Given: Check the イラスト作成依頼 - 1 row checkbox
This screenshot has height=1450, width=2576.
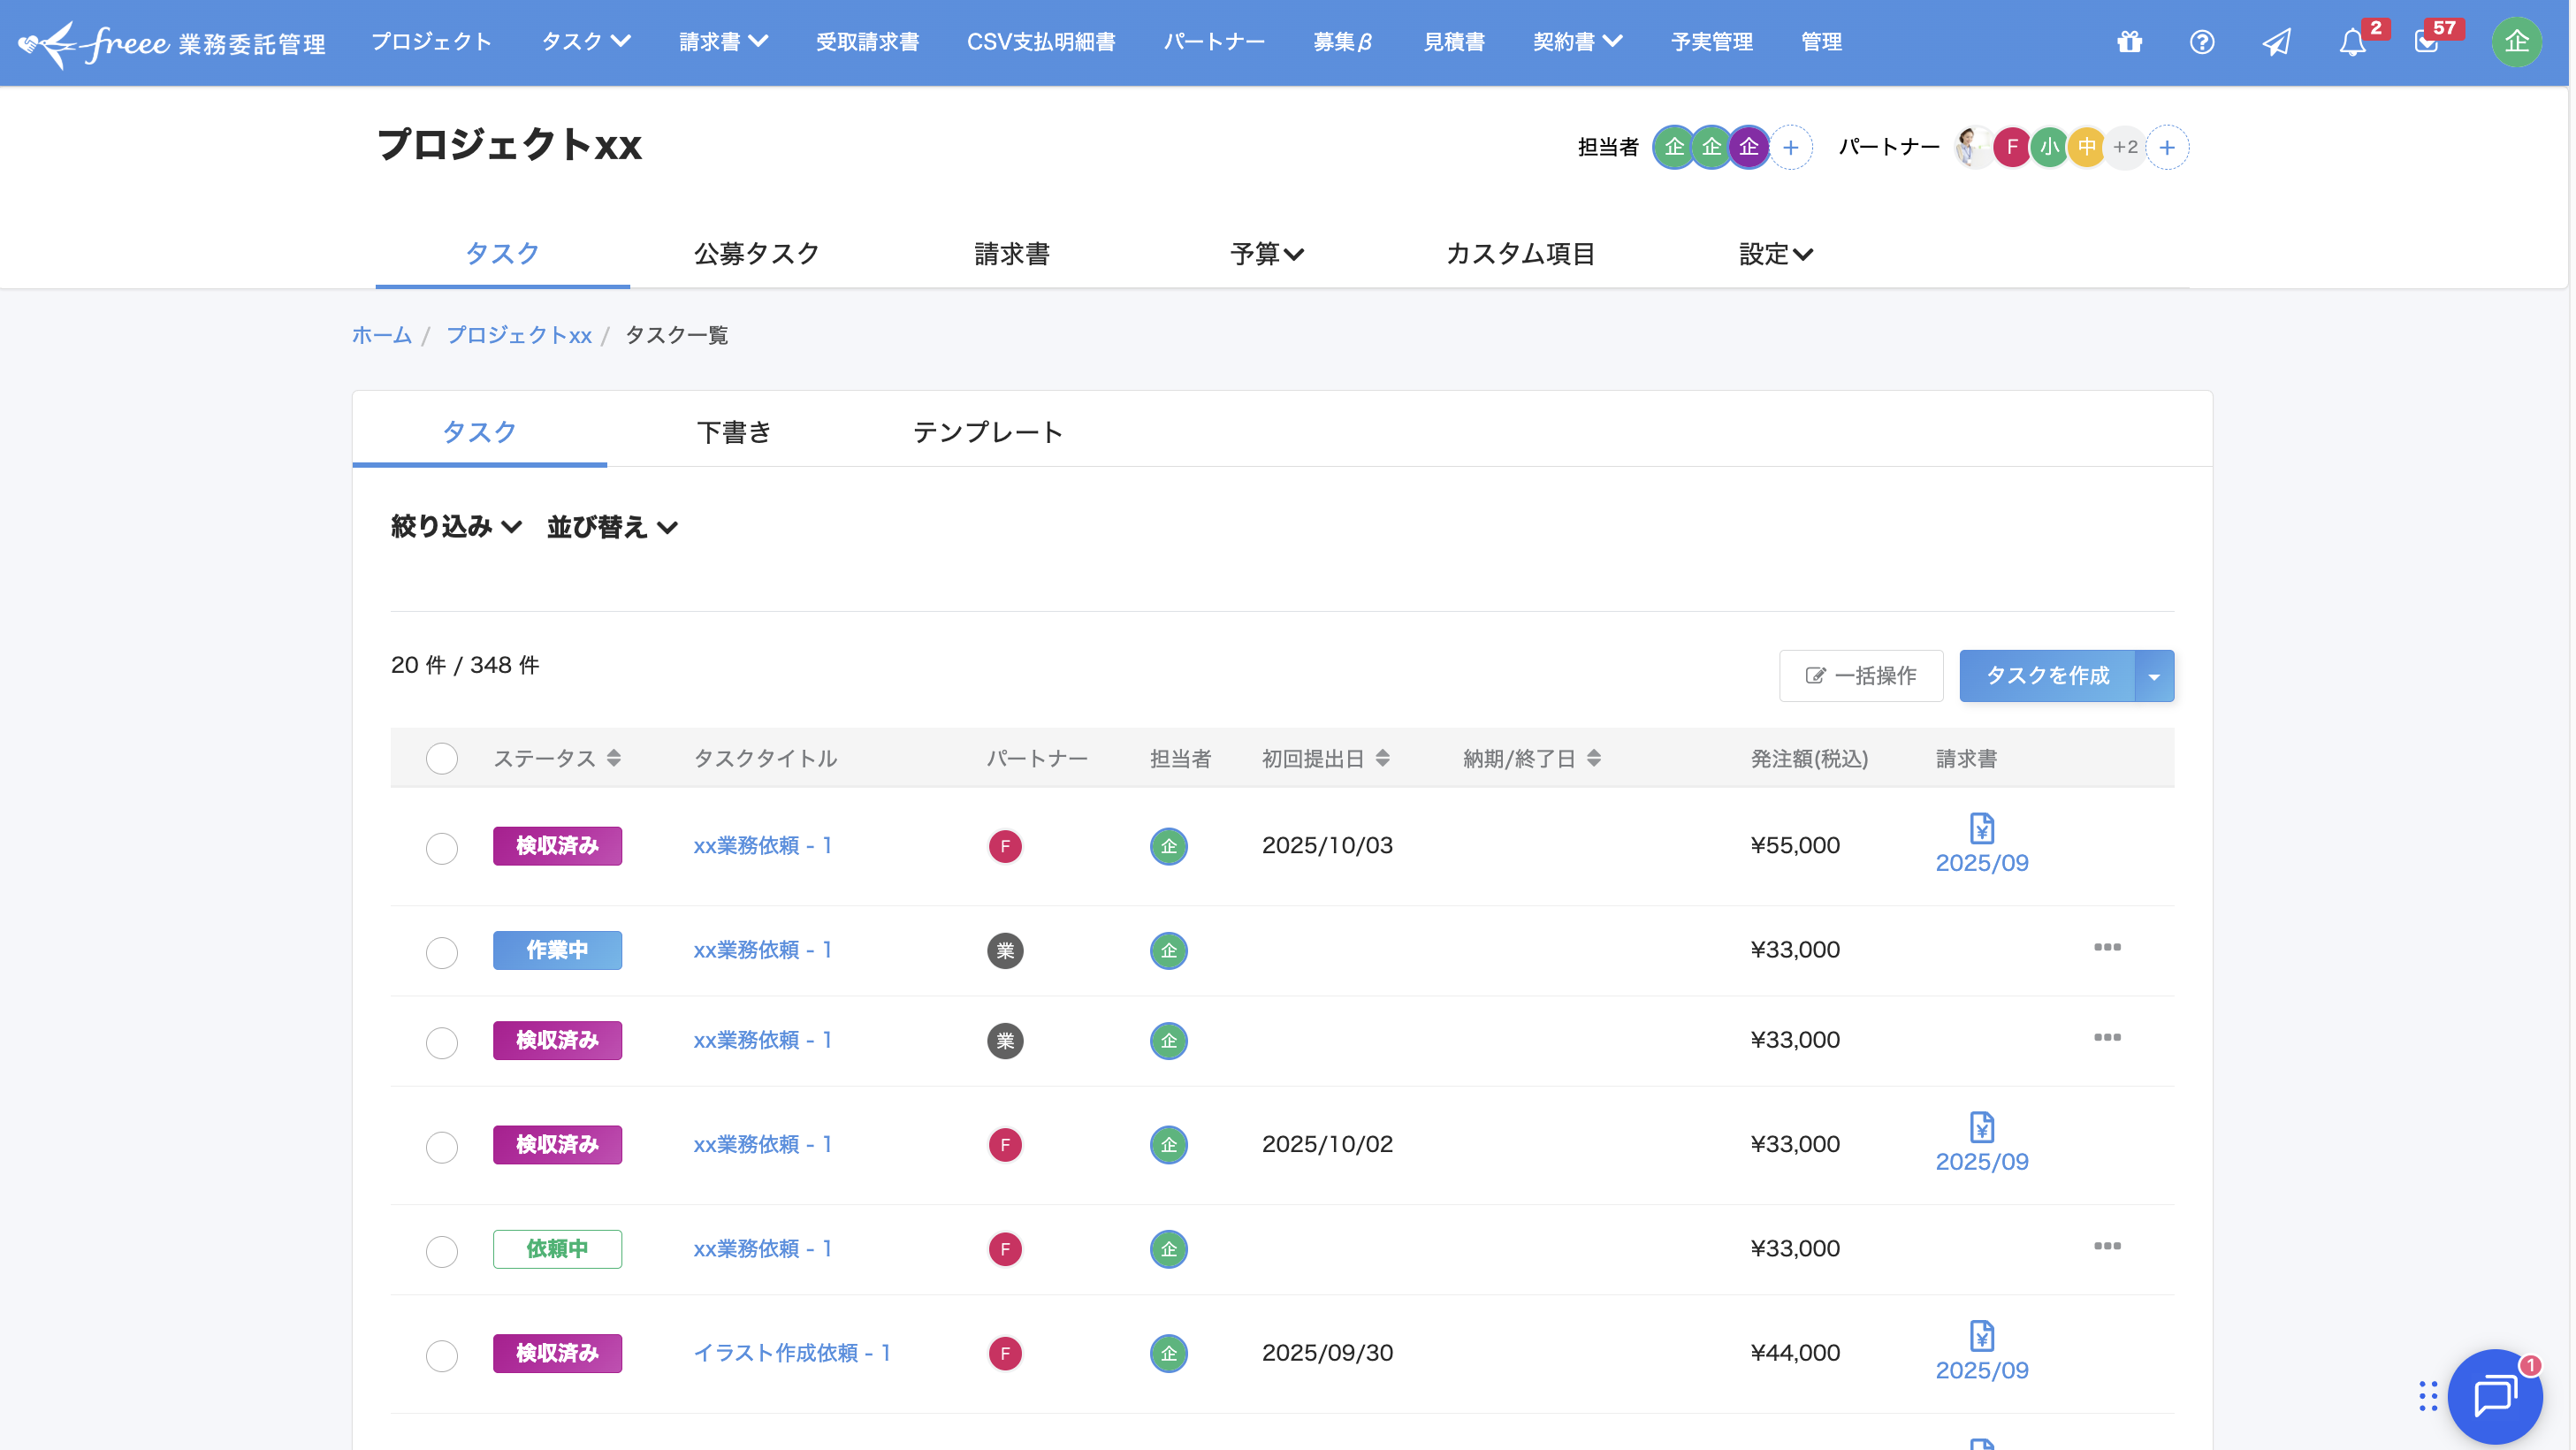Looking at the screenshot, I should pos(442,1356).
